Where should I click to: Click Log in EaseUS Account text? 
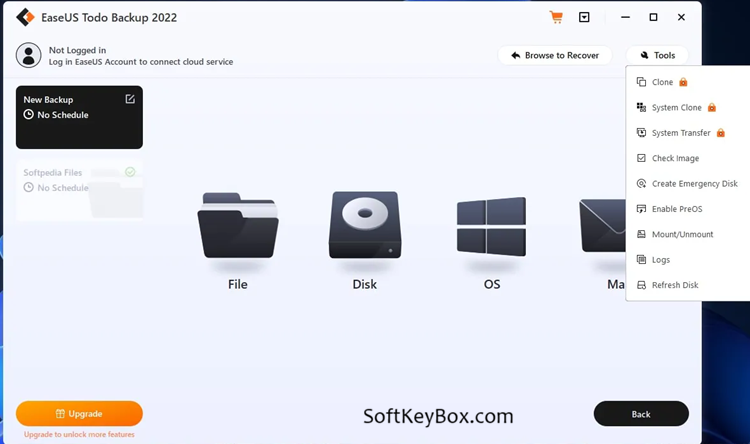[141, 62]
